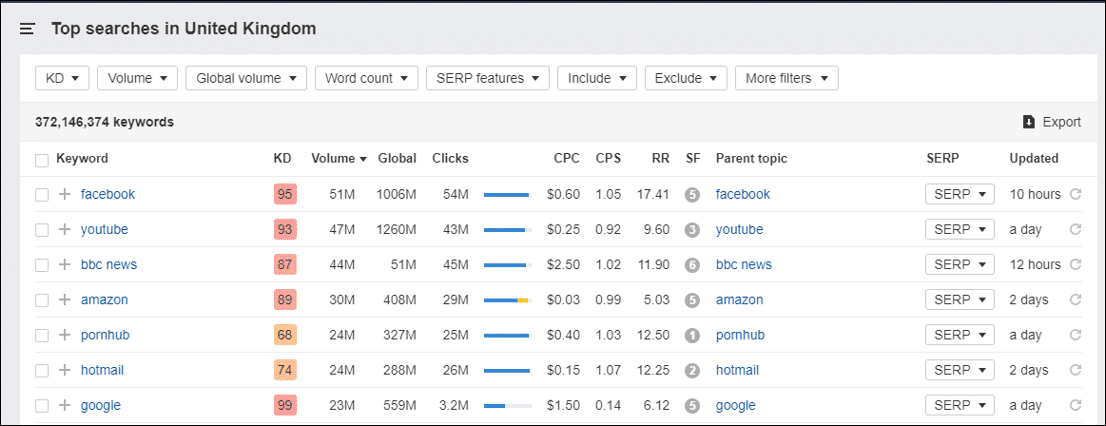1106x426 pixels.
Task: Click the amazon clicks distribution bar
Action: tap(507, 300)
